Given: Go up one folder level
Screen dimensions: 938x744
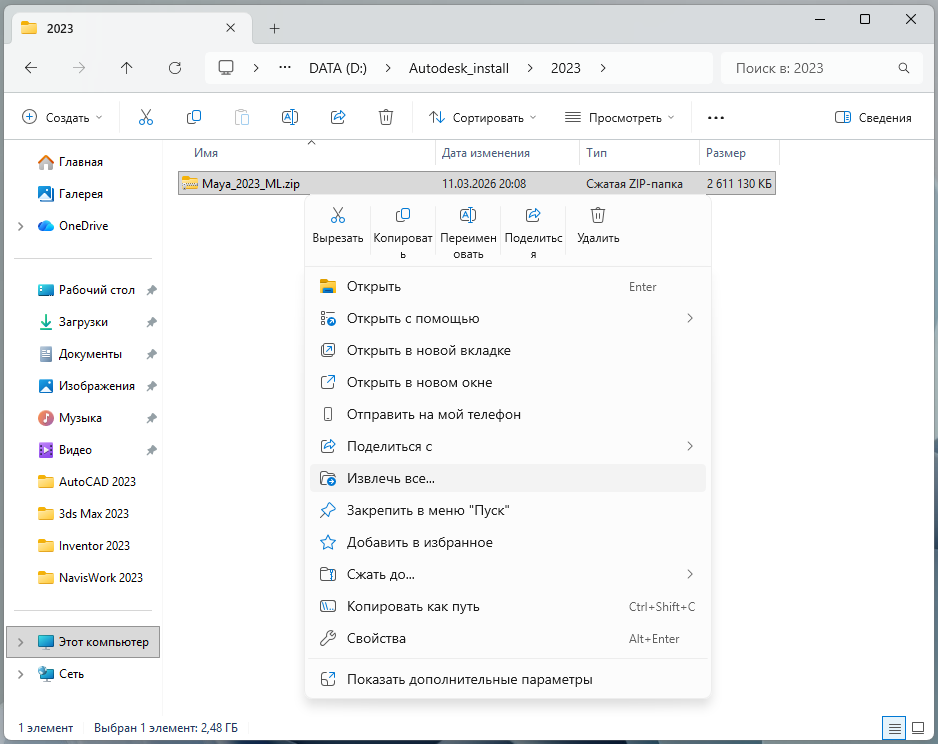Looking at the screenshot, I should tap(126, 68).
